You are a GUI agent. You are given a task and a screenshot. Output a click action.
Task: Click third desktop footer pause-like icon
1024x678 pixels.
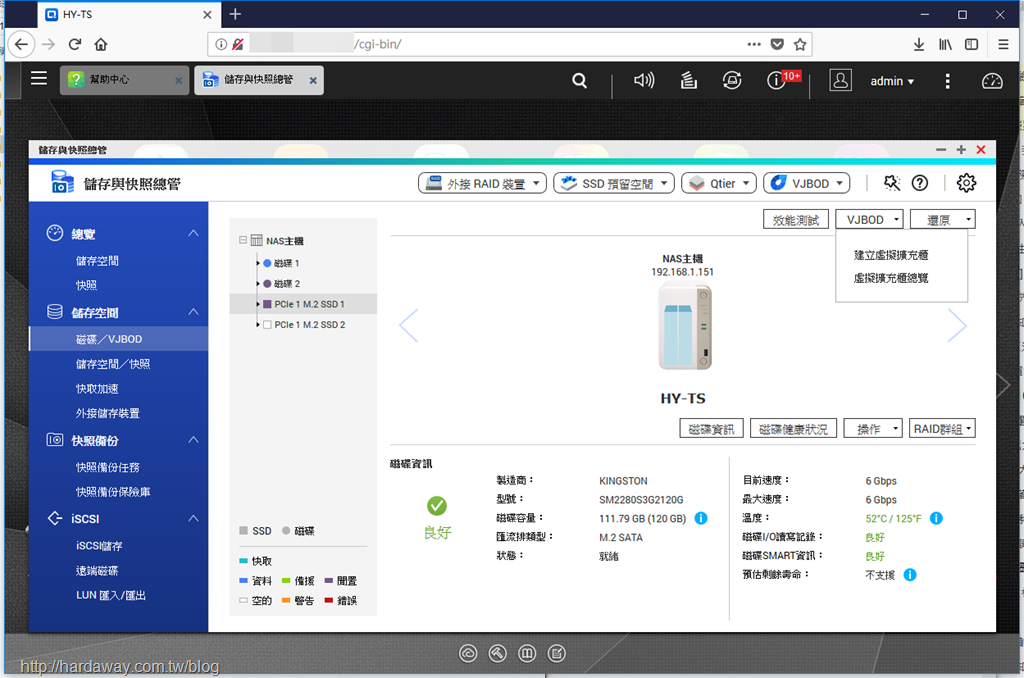(x=527, y=653)
